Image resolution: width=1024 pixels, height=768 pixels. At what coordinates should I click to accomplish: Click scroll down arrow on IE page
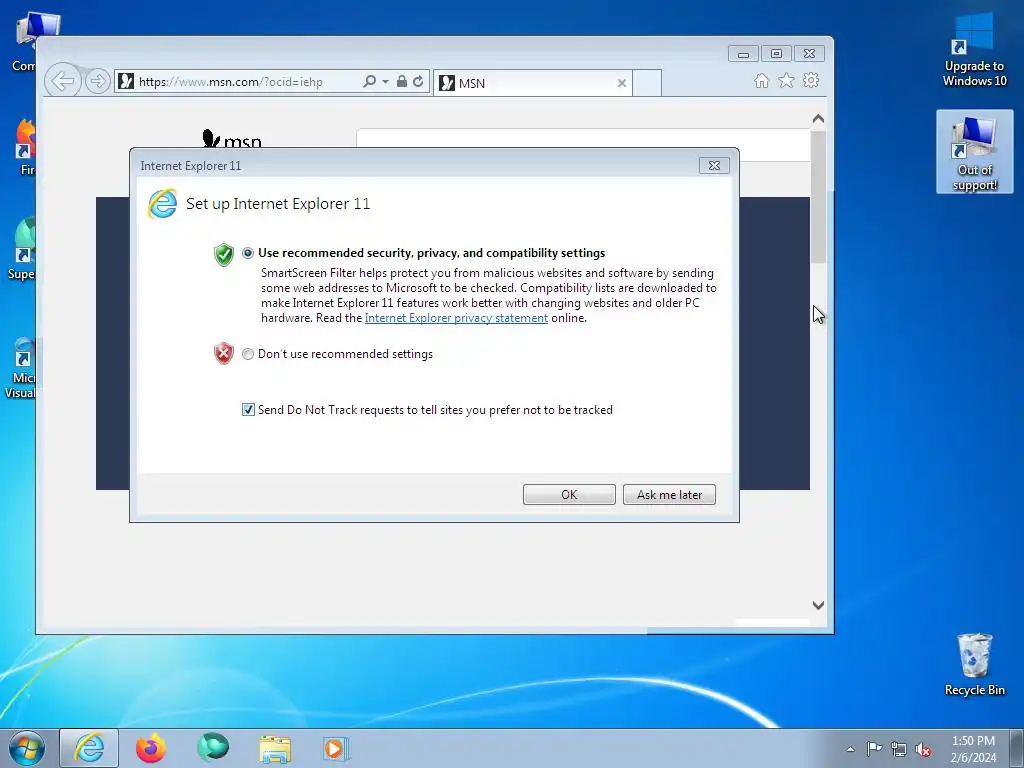(818, 605)
